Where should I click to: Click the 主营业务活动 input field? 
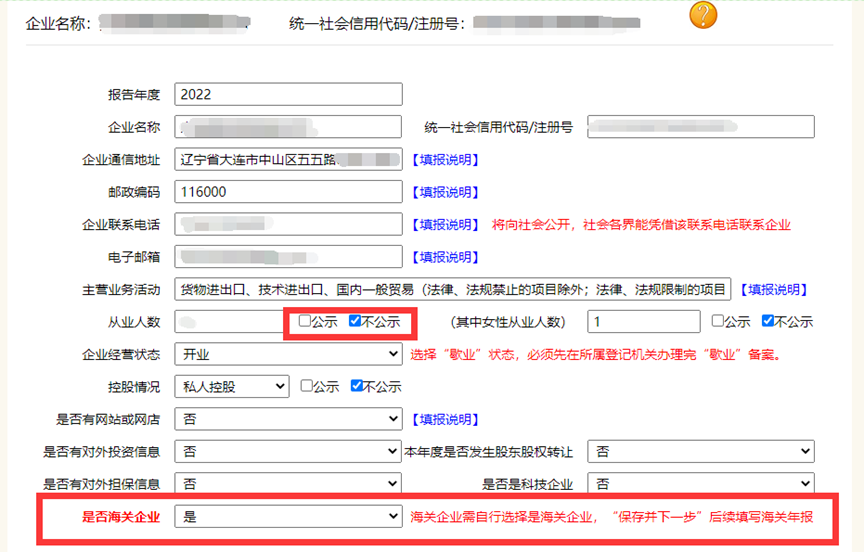(x=453, y=289)
